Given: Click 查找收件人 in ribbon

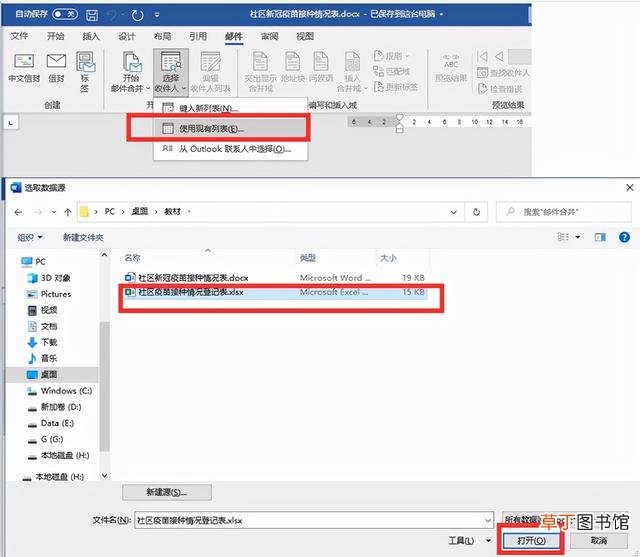Looking at the screenshot, I should [x=503, y=73].
